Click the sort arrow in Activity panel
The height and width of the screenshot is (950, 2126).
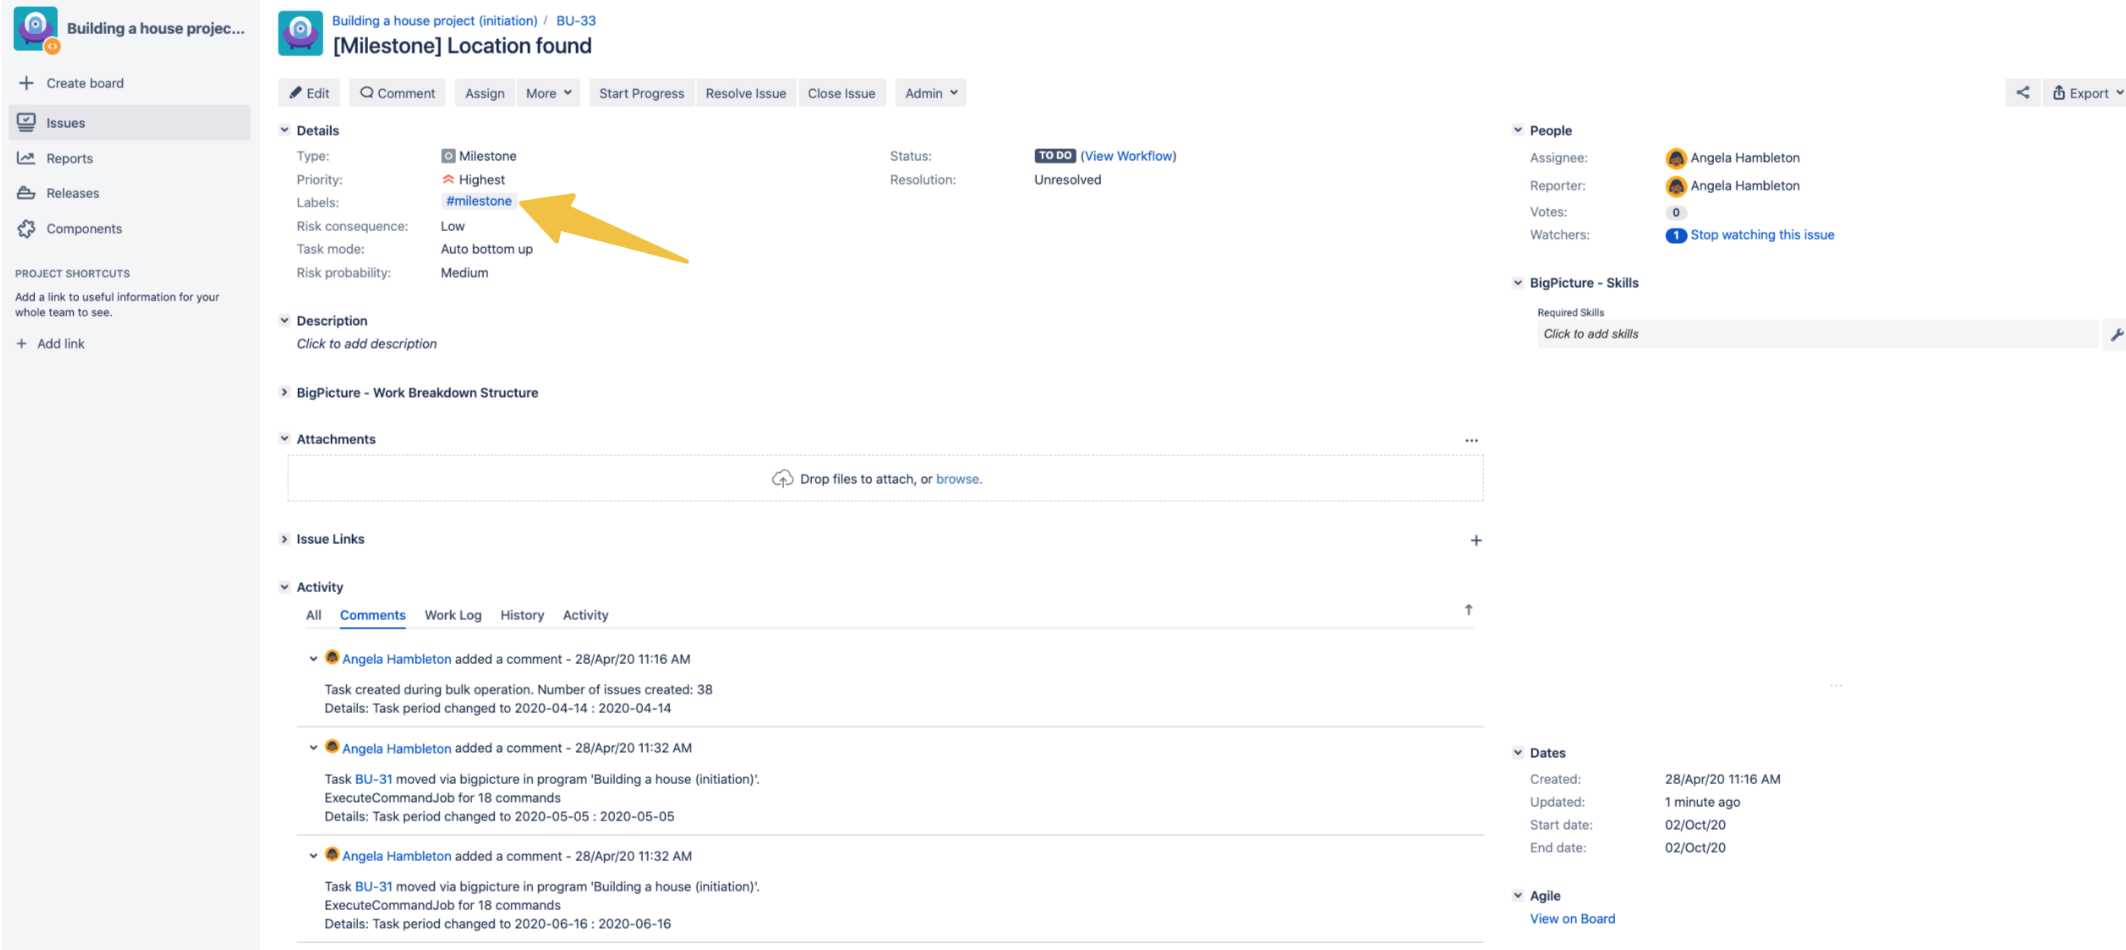point(1468,609)
